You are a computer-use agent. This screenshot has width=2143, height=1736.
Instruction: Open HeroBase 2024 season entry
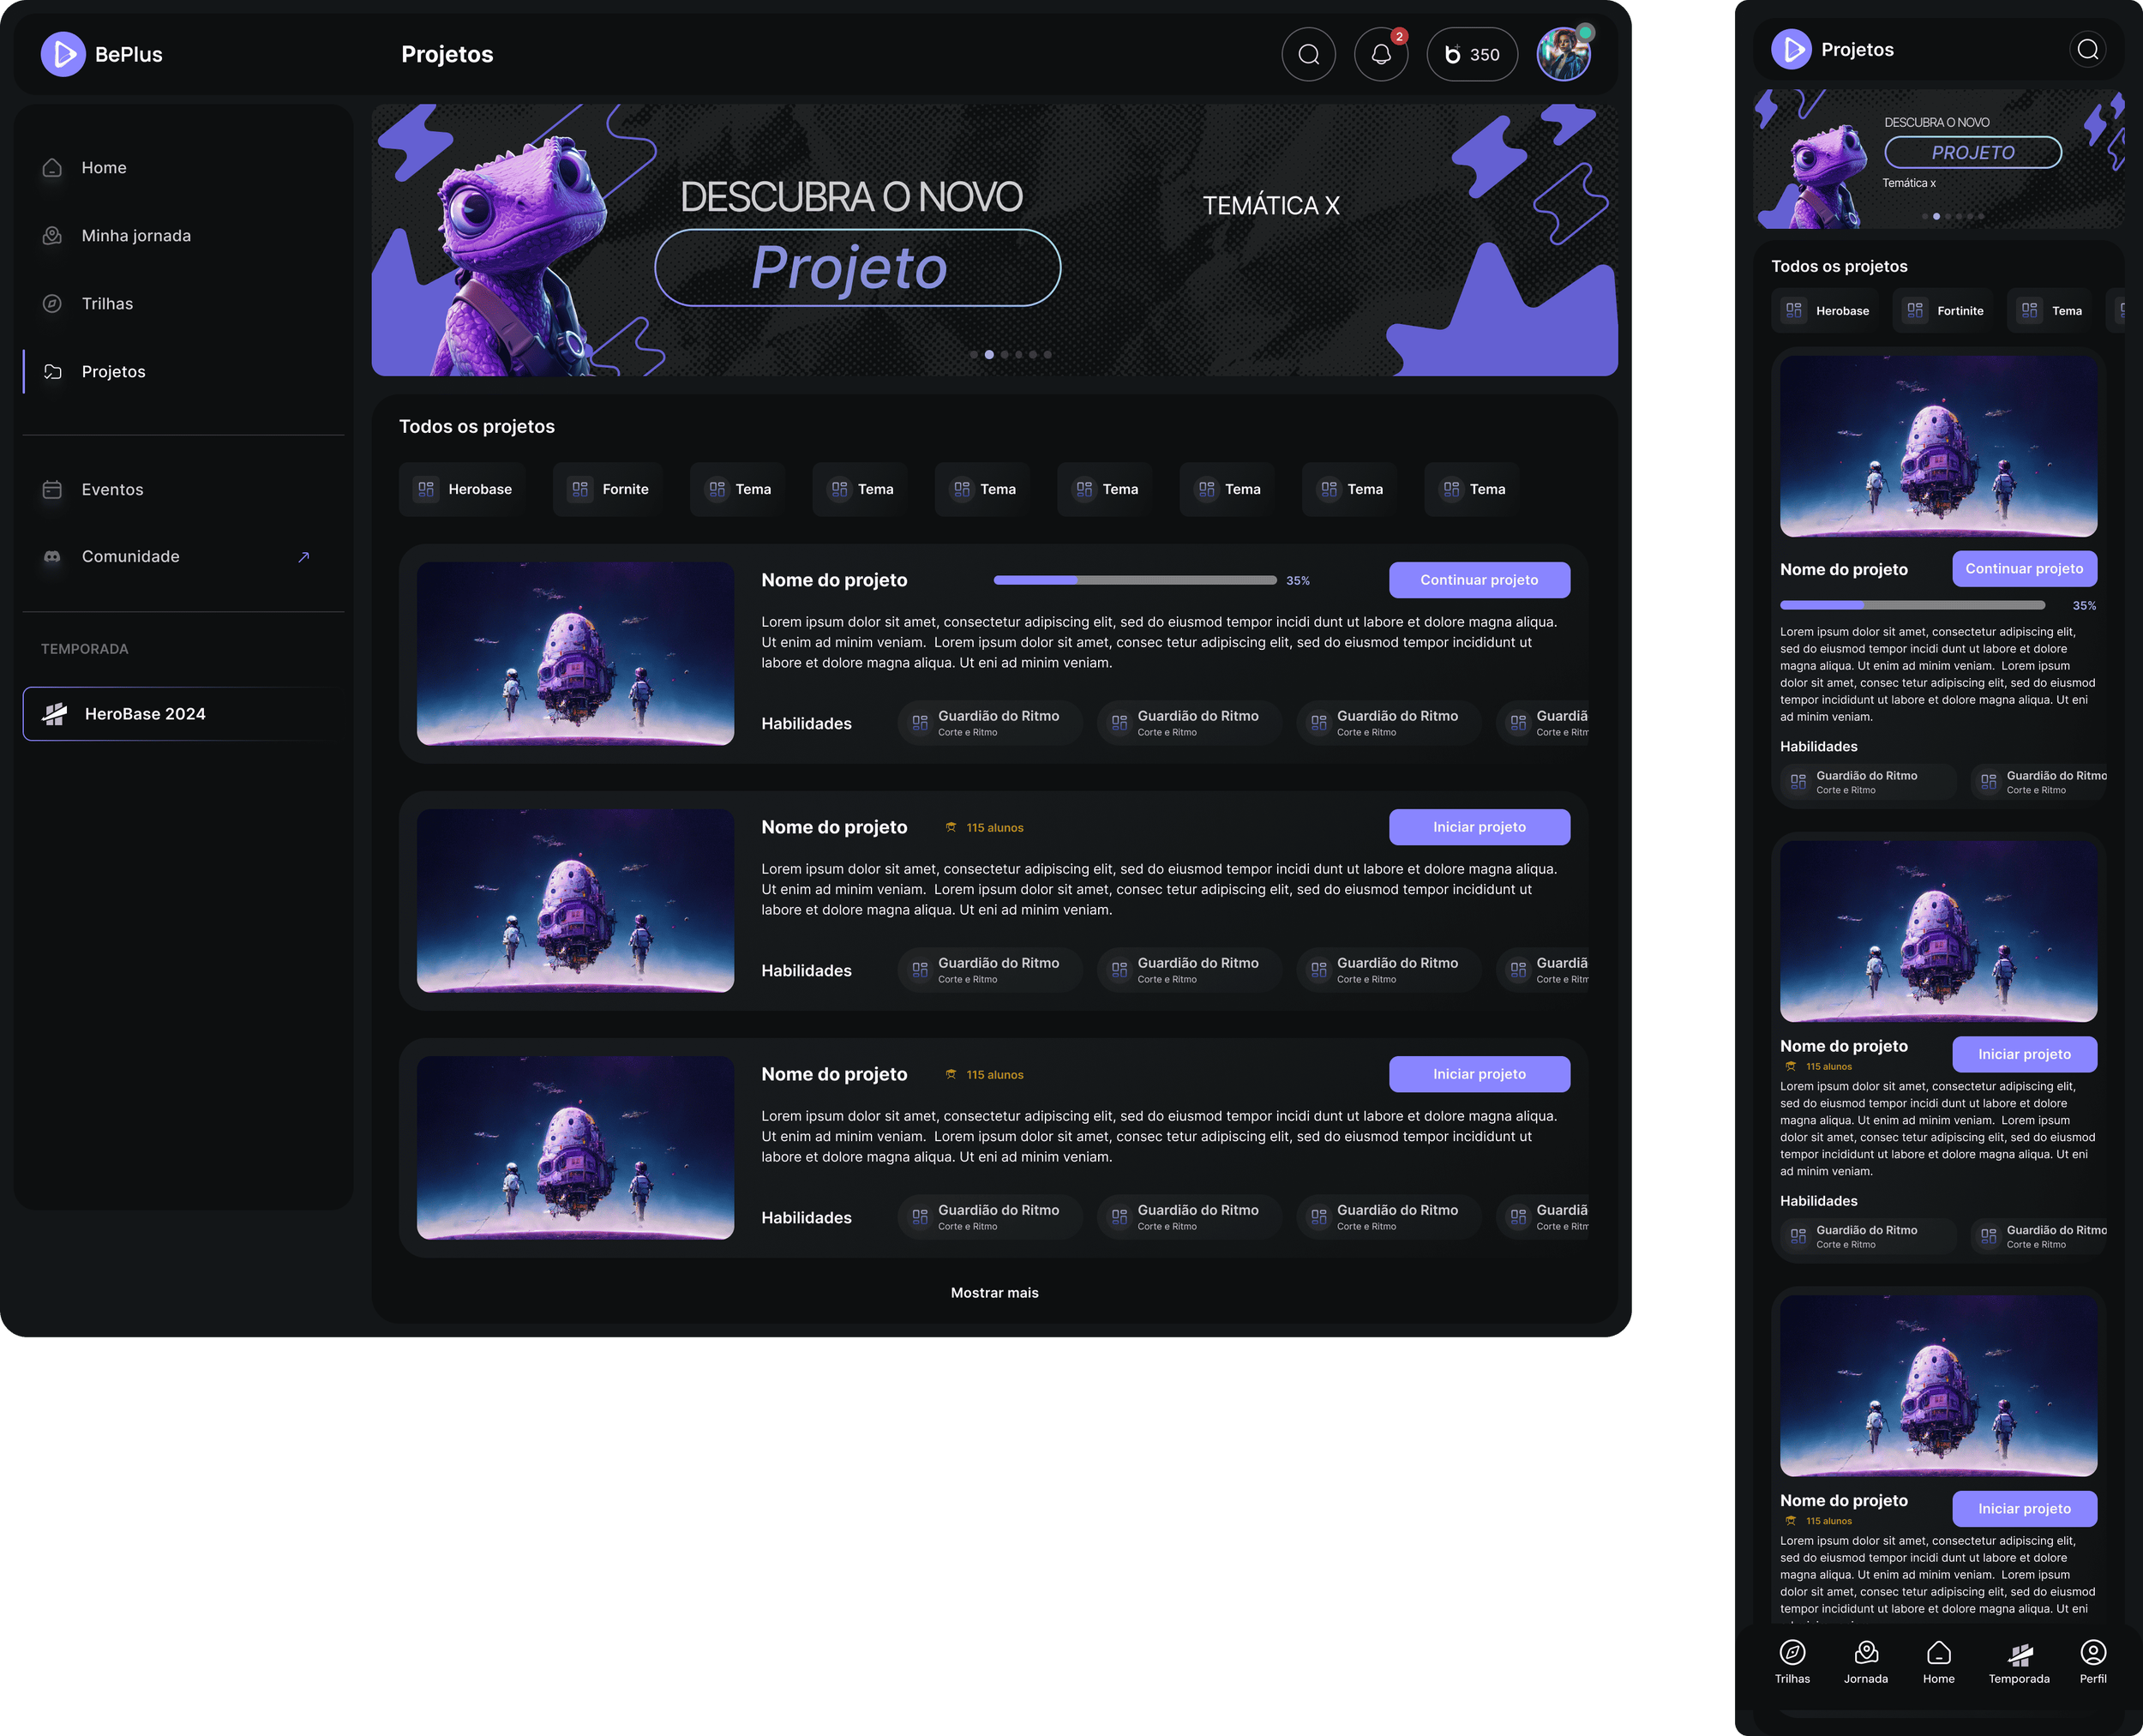(x=183, y=714)
